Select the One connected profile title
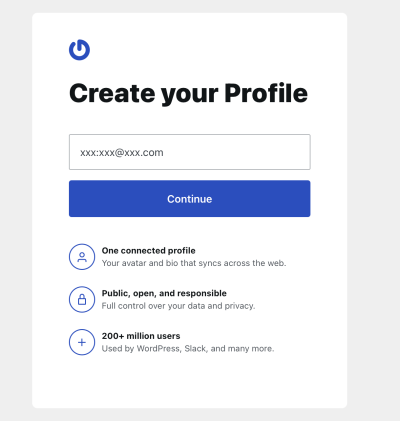 point(149,250)
